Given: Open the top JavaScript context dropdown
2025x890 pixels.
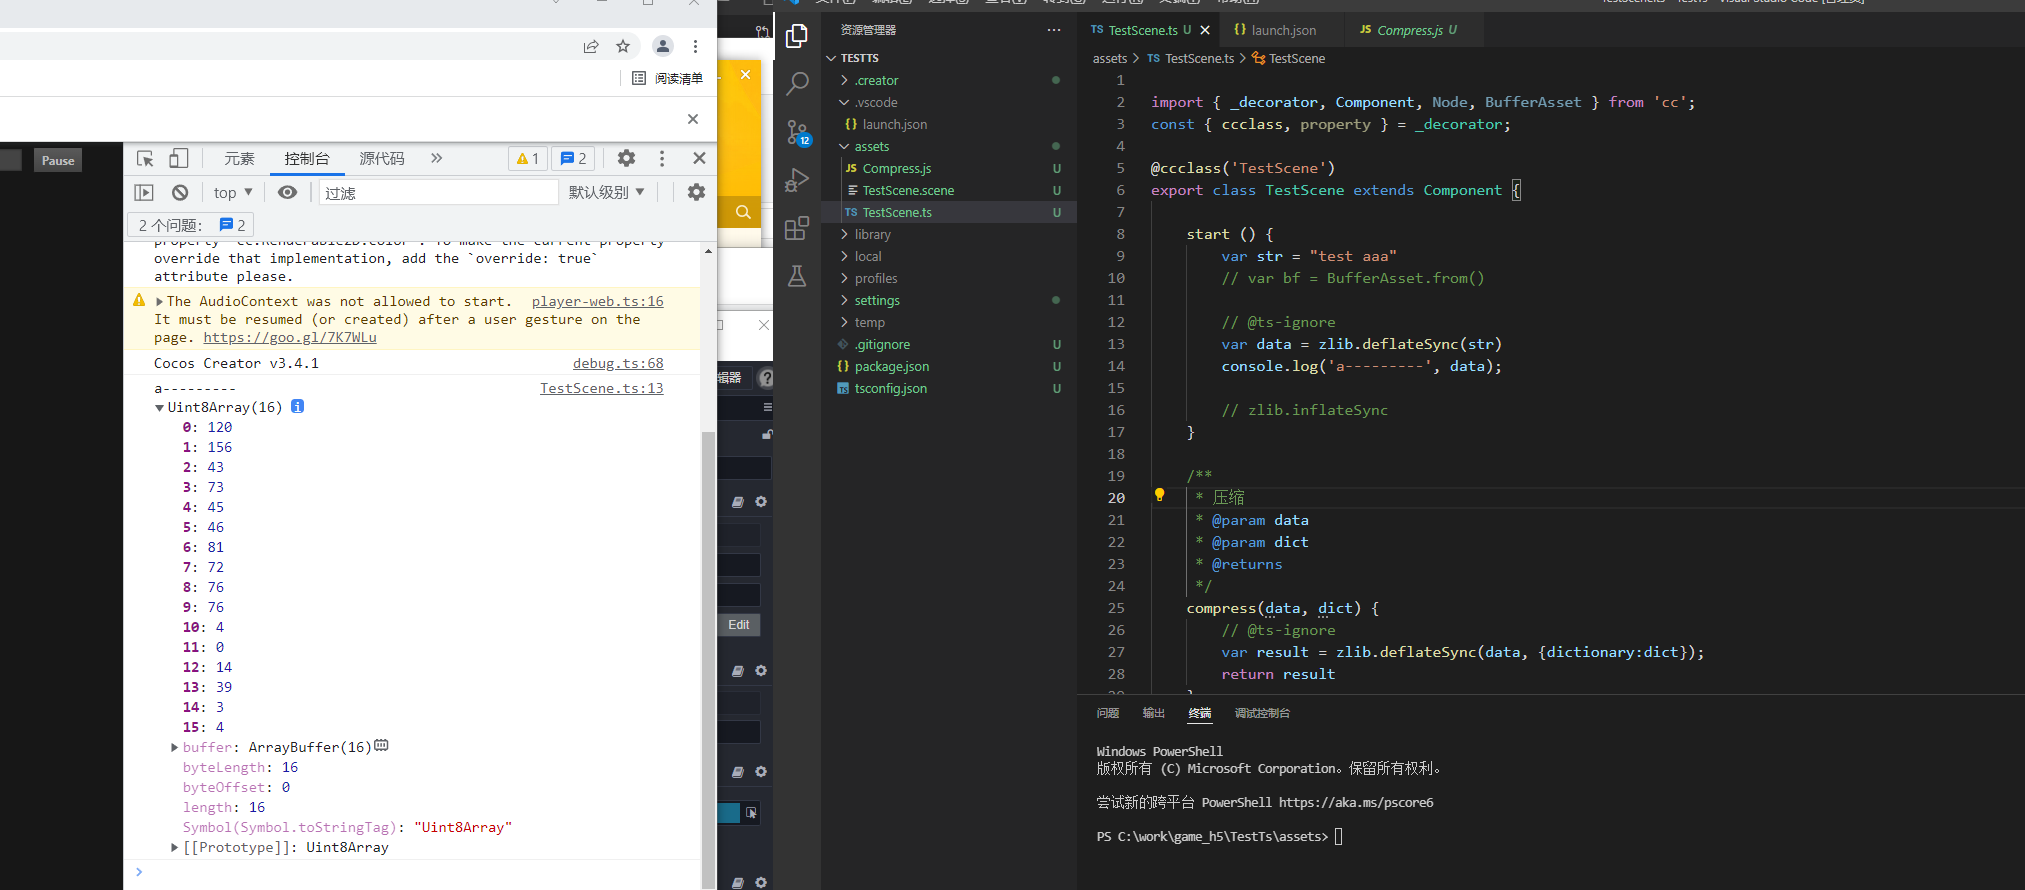Looking at the screenshot, I should pos(233,193).
